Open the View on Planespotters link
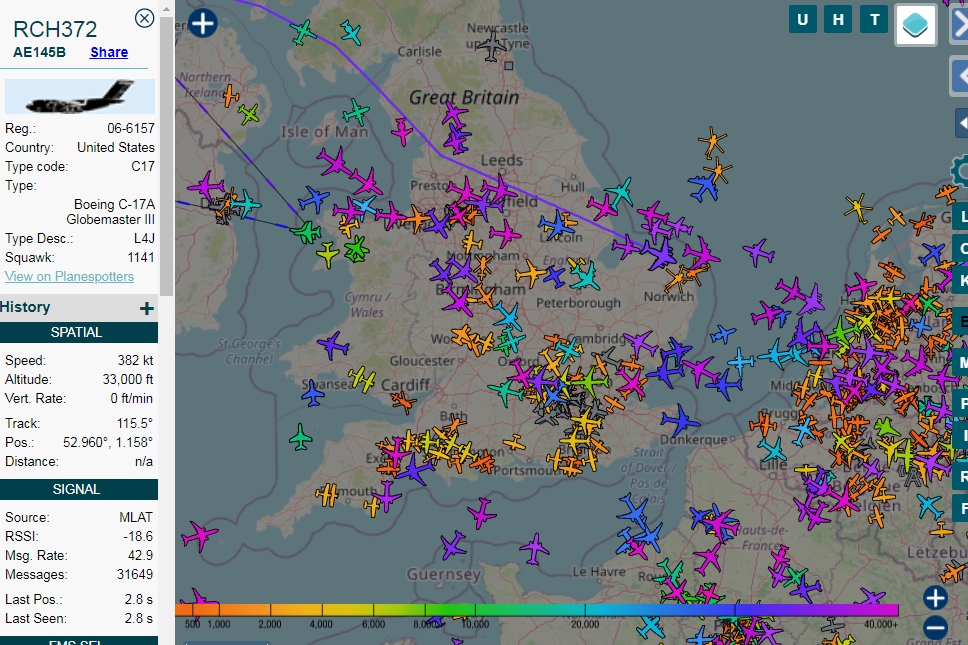The image size is (968, 645). click(x=69, y=277)
